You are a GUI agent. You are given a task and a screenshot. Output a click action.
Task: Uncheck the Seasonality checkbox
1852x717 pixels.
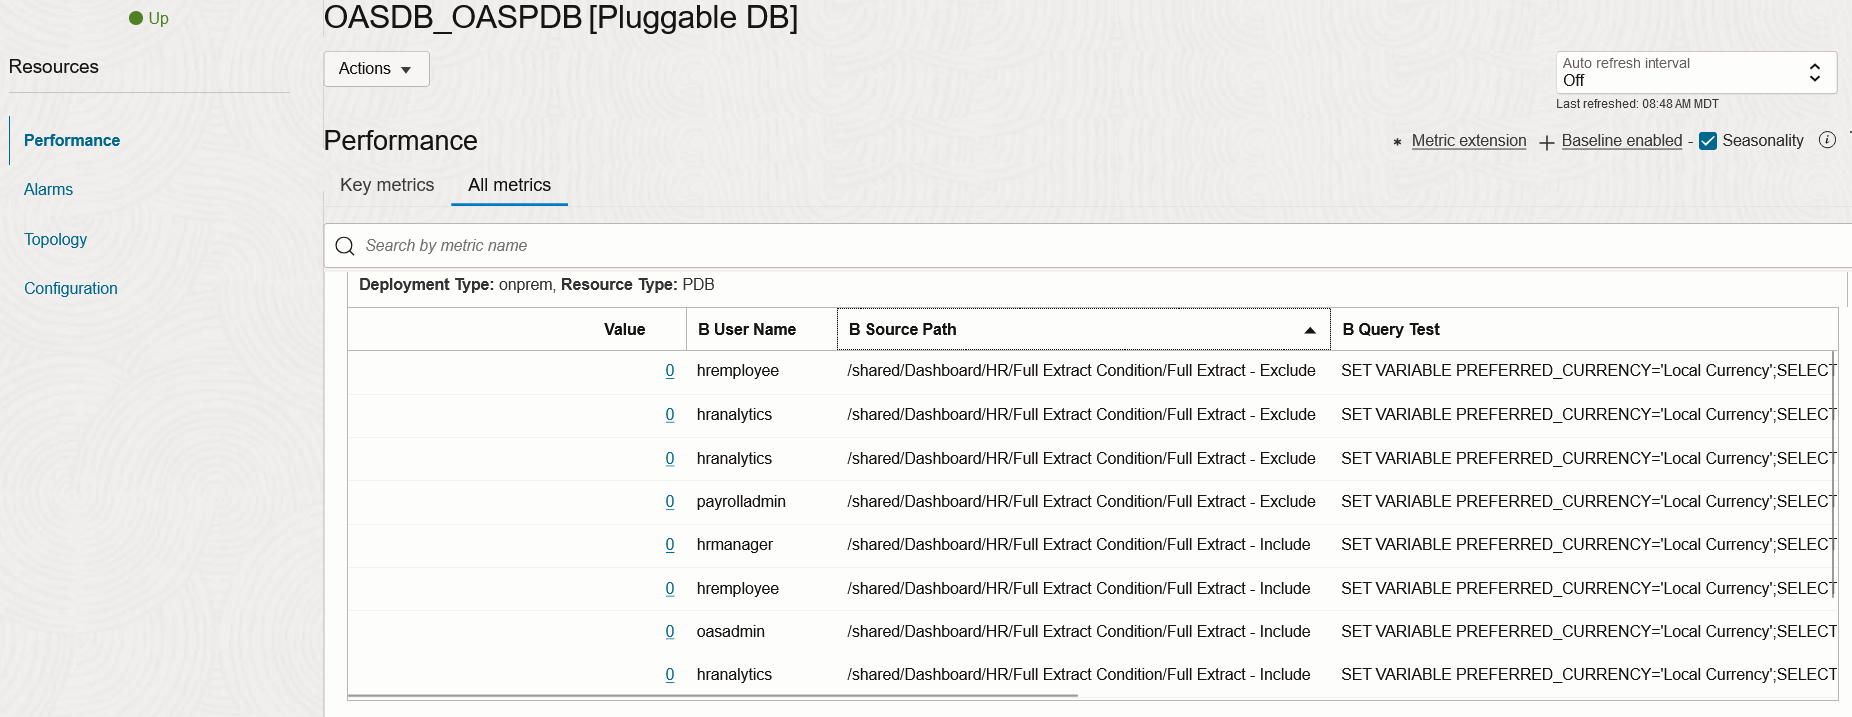[x=1709, y=141]
